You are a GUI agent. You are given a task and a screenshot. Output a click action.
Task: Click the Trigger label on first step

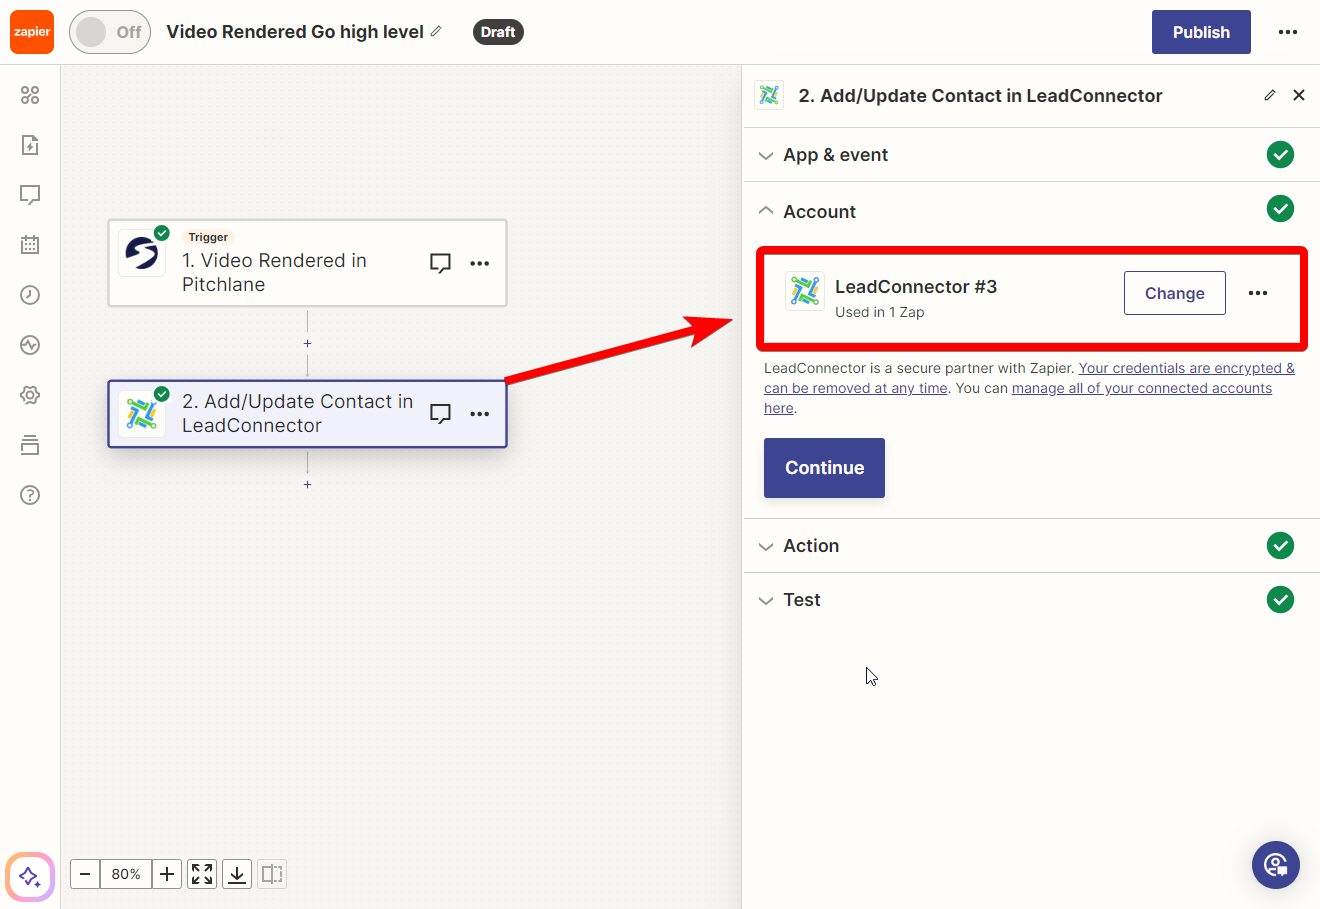pos(208,237)
